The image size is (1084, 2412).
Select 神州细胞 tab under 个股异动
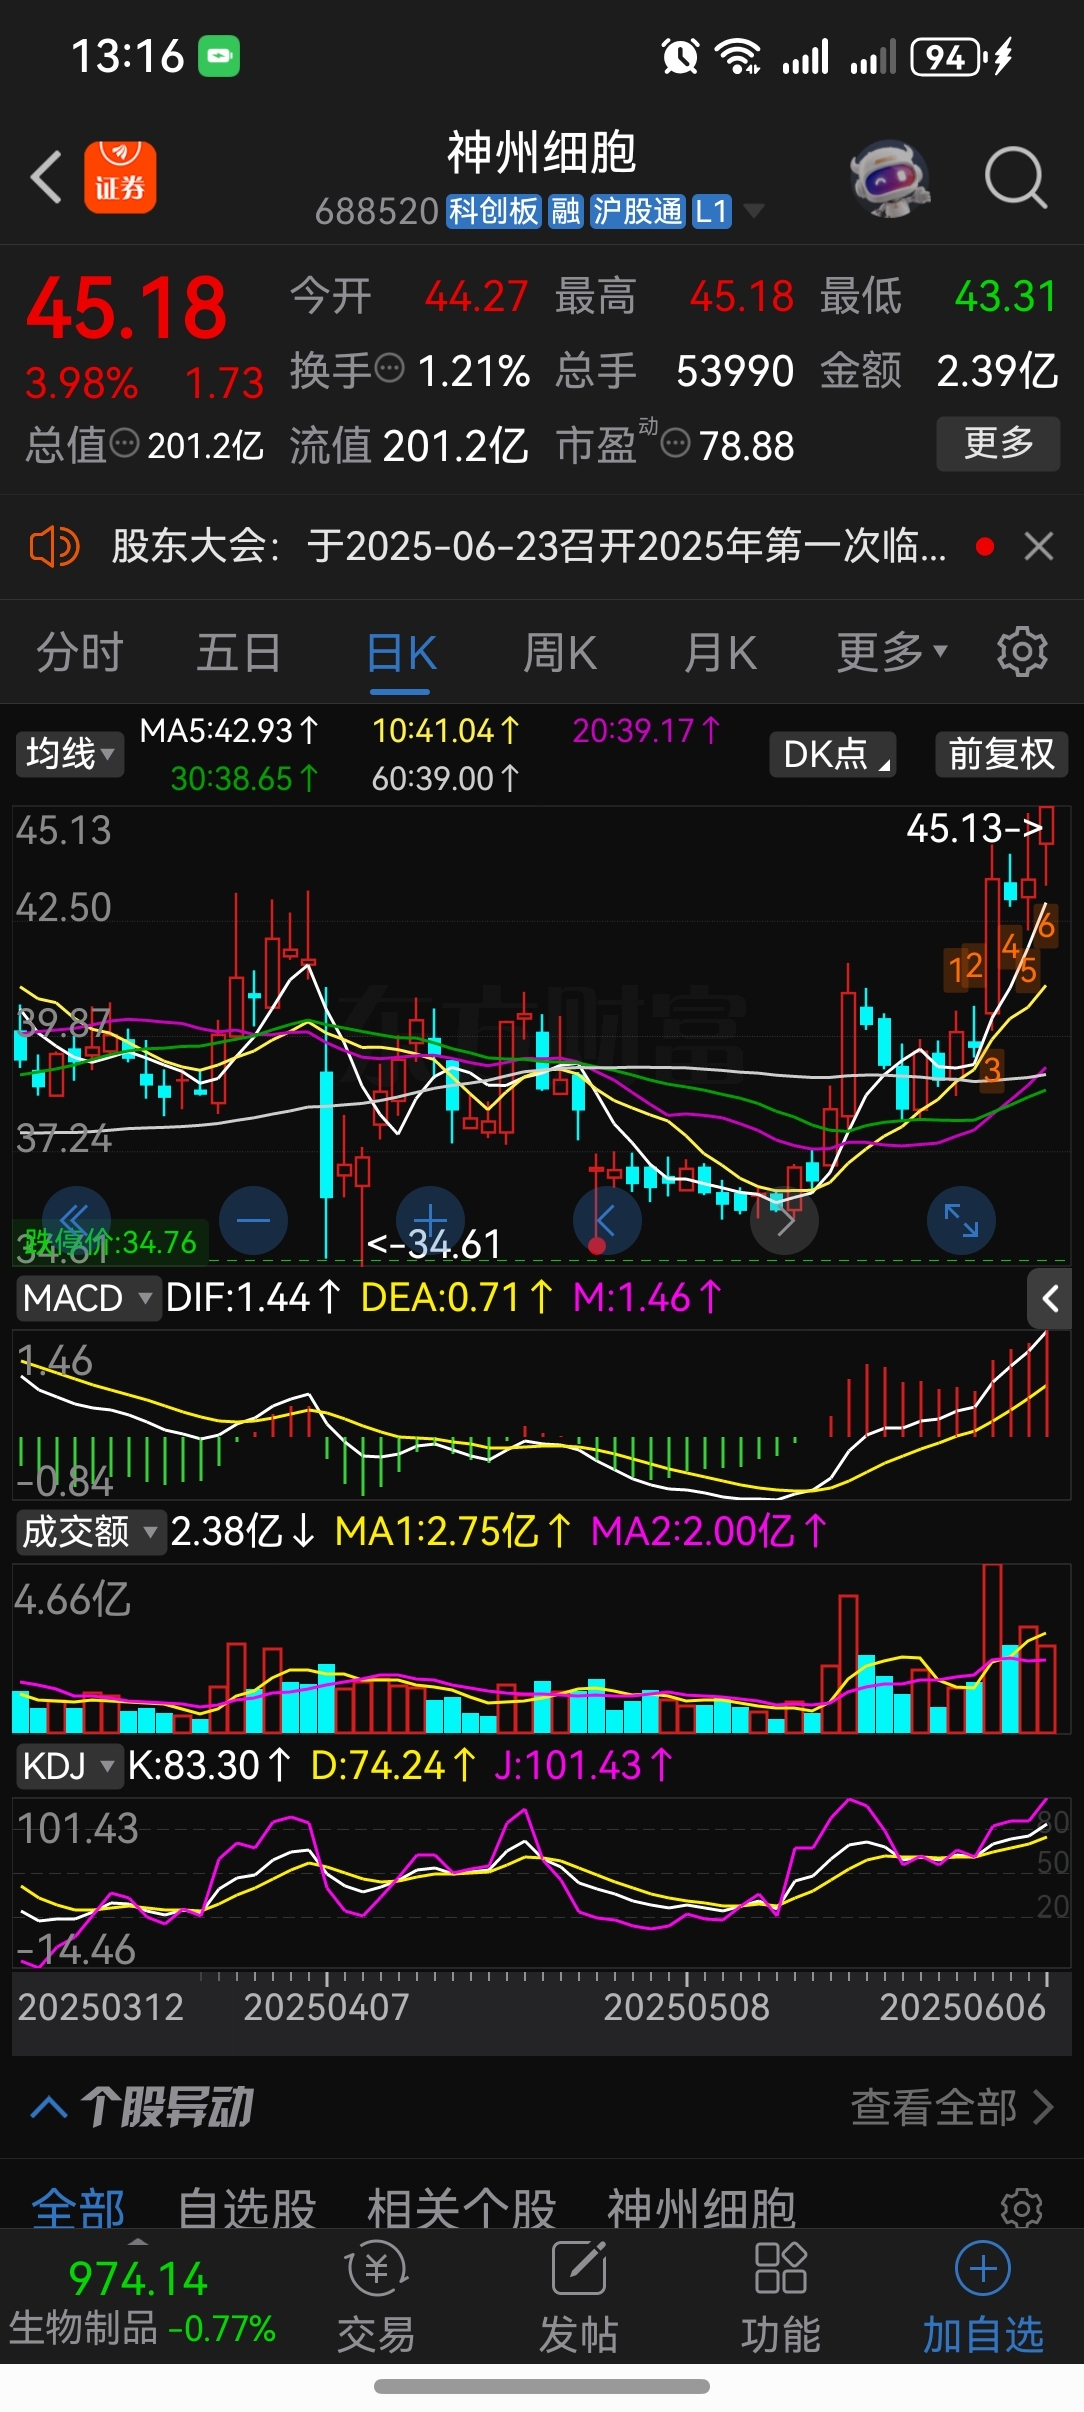click(x=701, y=2207)
